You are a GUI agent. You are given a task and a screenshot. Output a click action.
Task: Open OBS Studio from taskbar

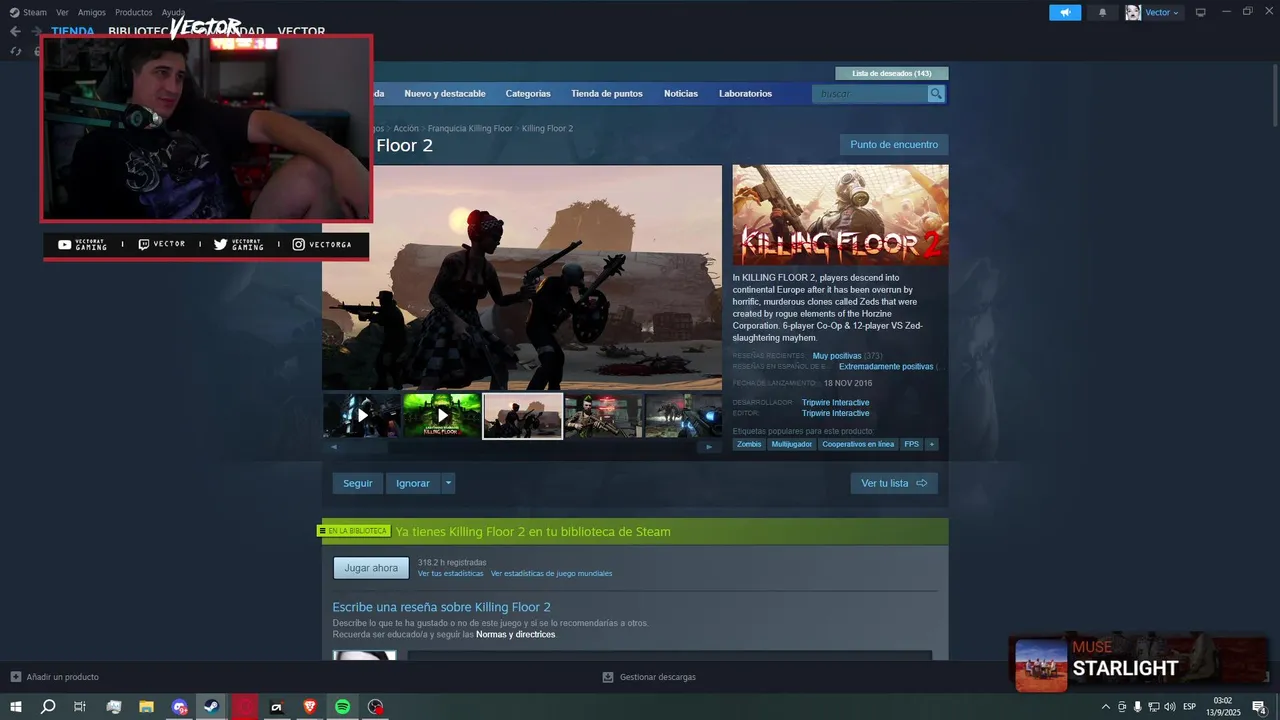(x=375, y=707)
